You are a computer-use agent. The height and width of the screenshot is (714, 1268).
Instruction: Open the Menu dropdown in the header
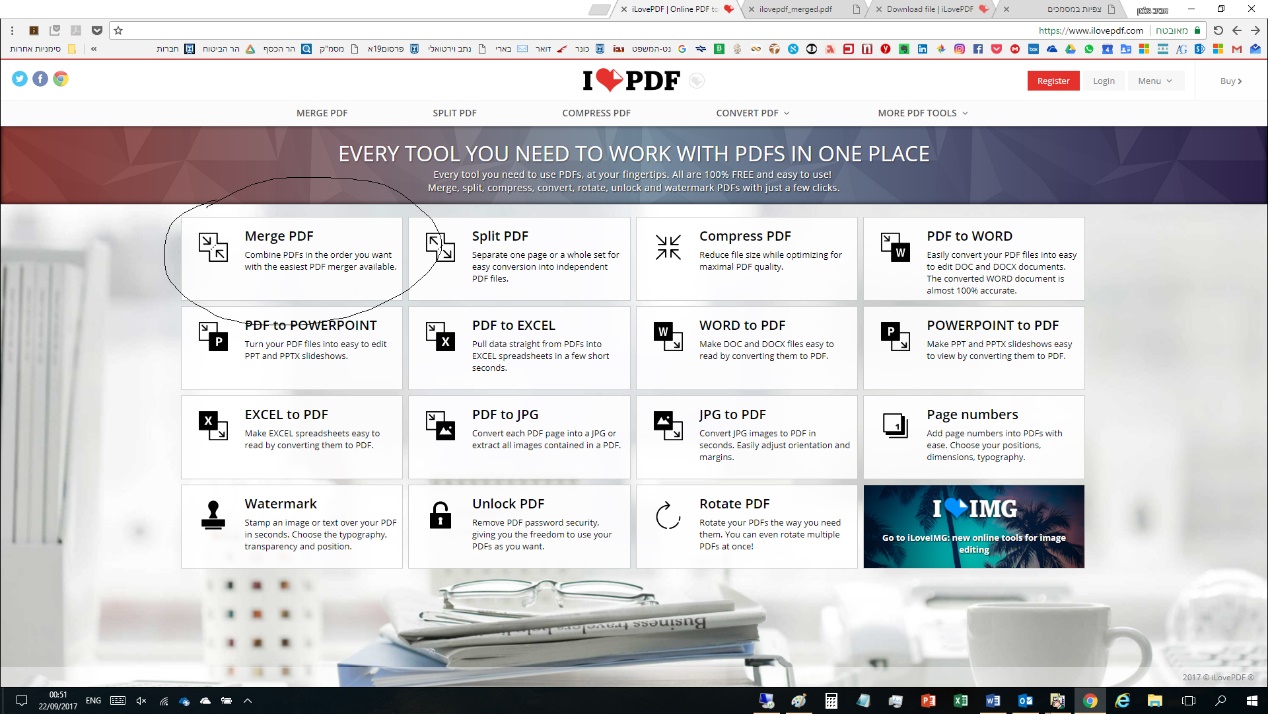pos(1154,81)
